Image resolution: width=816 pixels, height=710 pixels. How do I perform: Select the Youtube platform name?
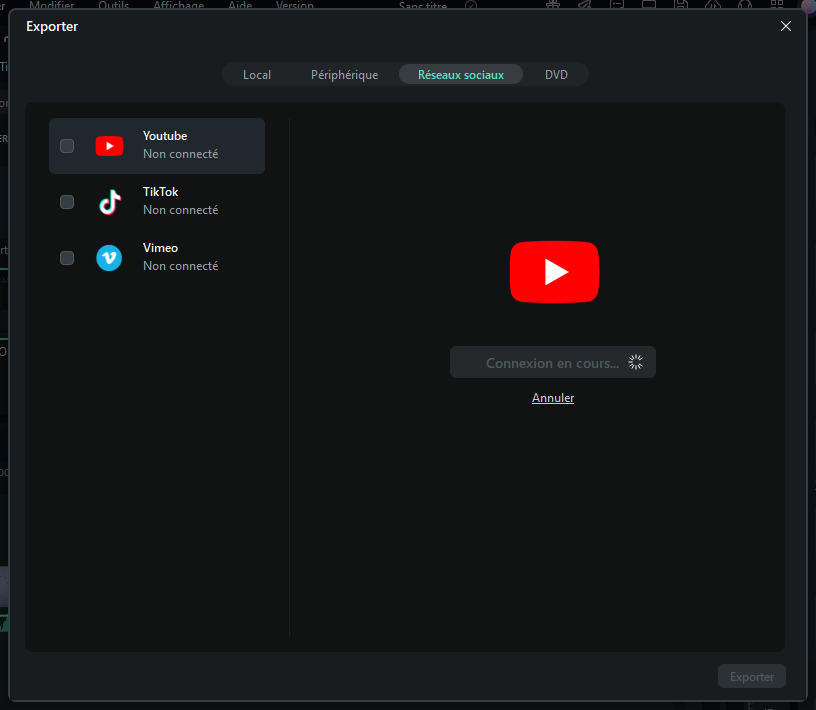click(x=165, y=136)
